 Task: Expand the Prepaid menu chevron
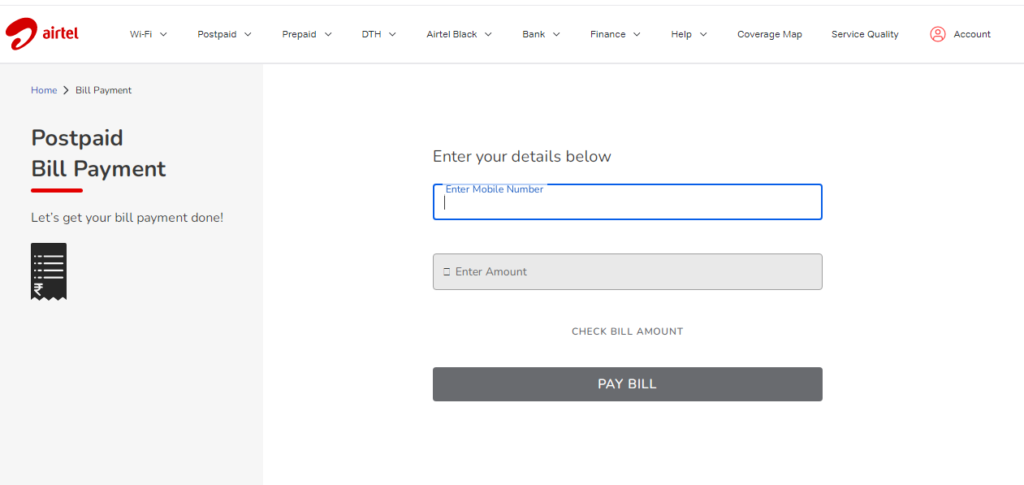pos(328,35)
